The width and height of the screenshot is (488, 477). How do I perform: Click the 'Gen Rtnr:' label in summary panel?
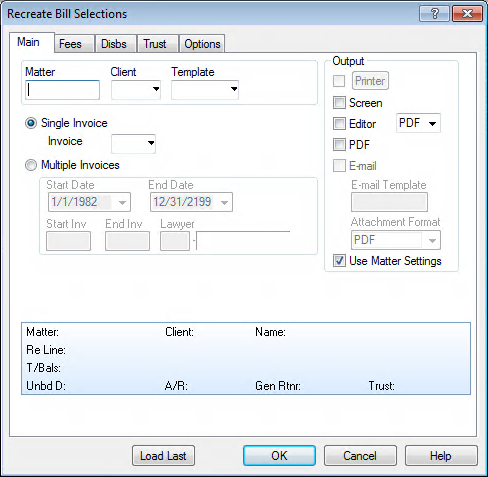point(278,386)
